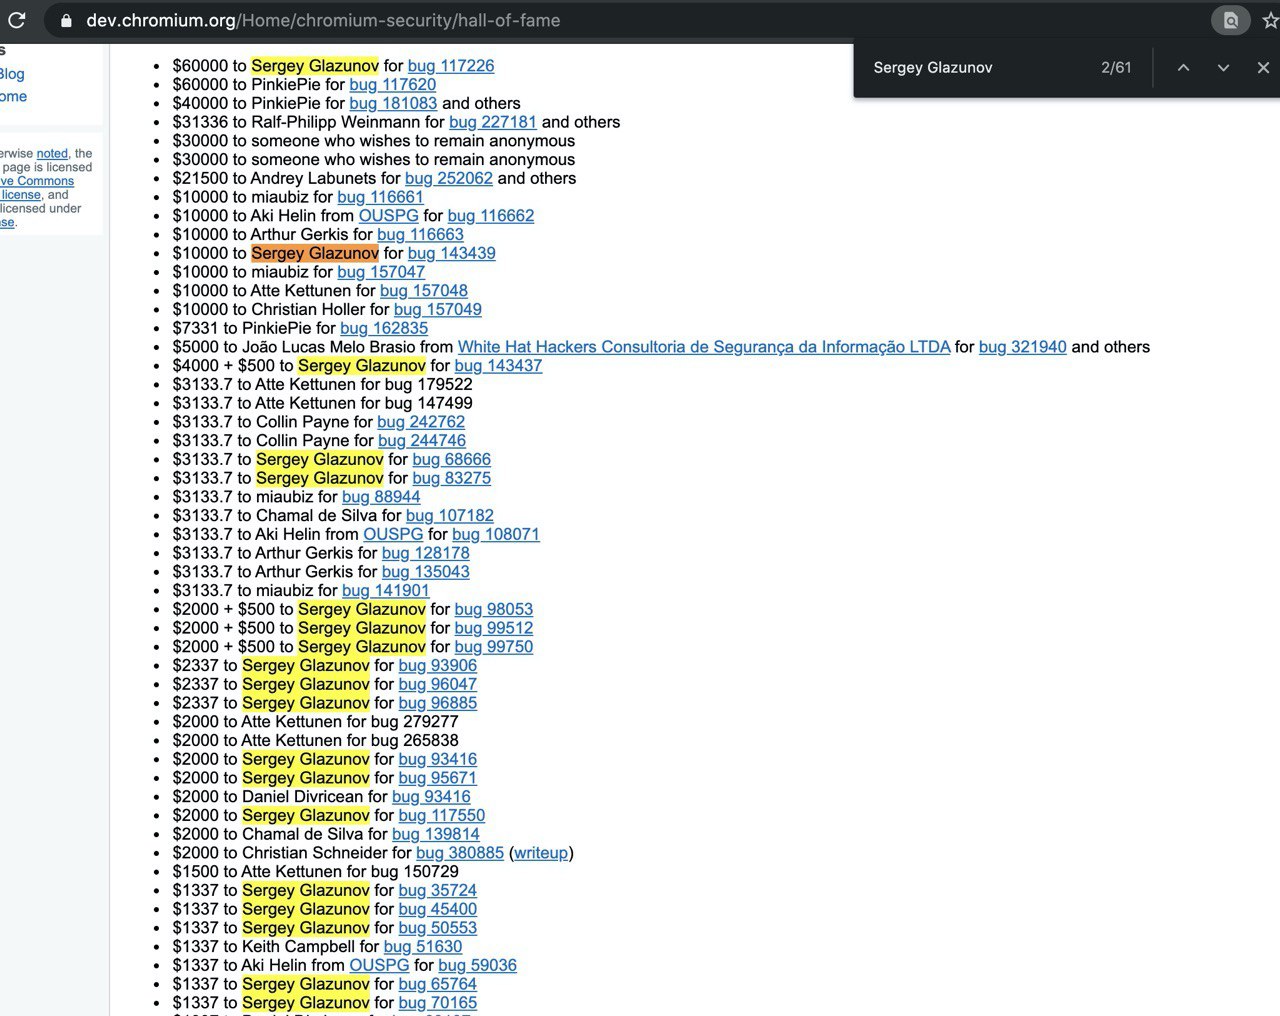1280x1016 pixels.
Task: Open bug 107182 link
Action: click(450, 516)
